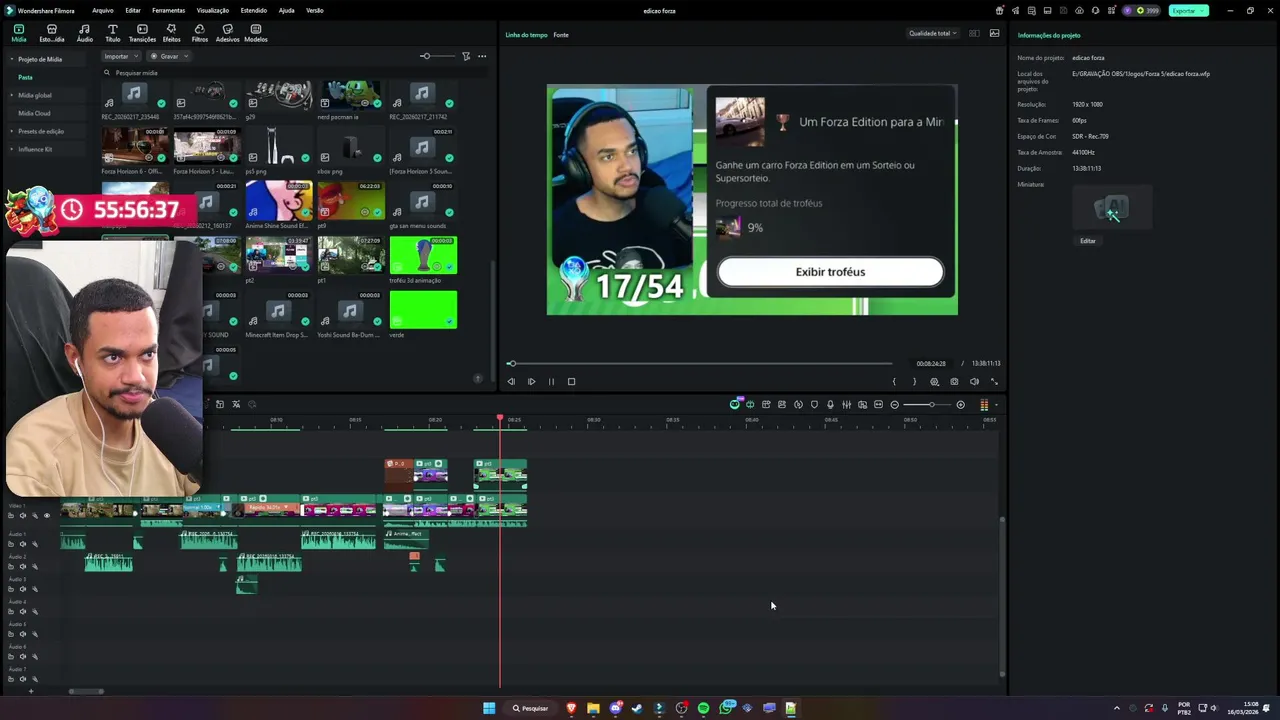Open the Título panel
This screenshot has height=720, width=1280.
point(113,33)
